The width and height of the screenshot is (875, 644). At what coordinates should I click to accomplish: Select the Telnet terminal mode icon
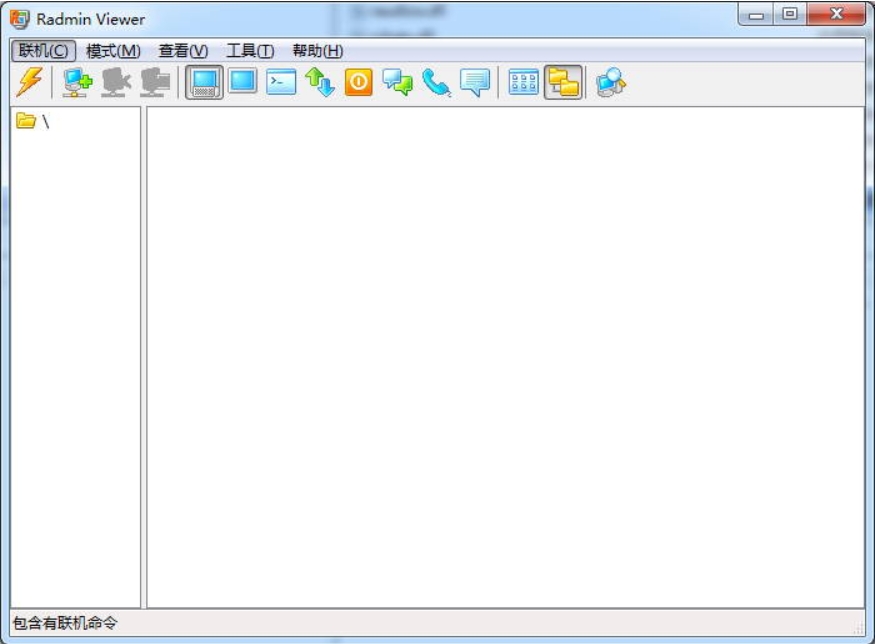pos(281,82)
